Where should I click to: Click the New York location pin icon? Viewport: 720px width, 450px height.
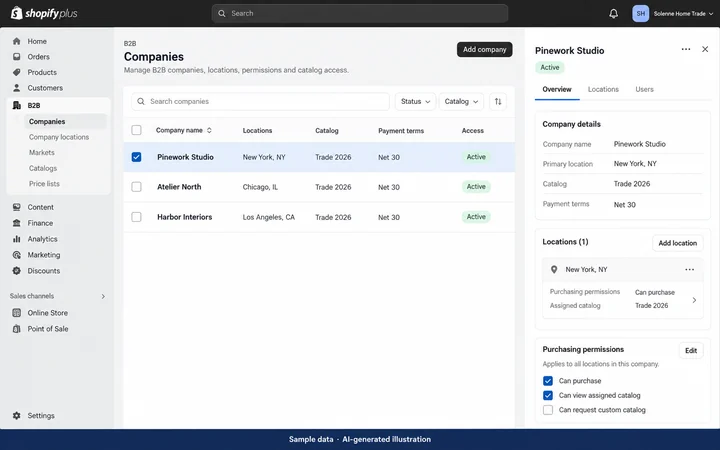pos(554,270)
